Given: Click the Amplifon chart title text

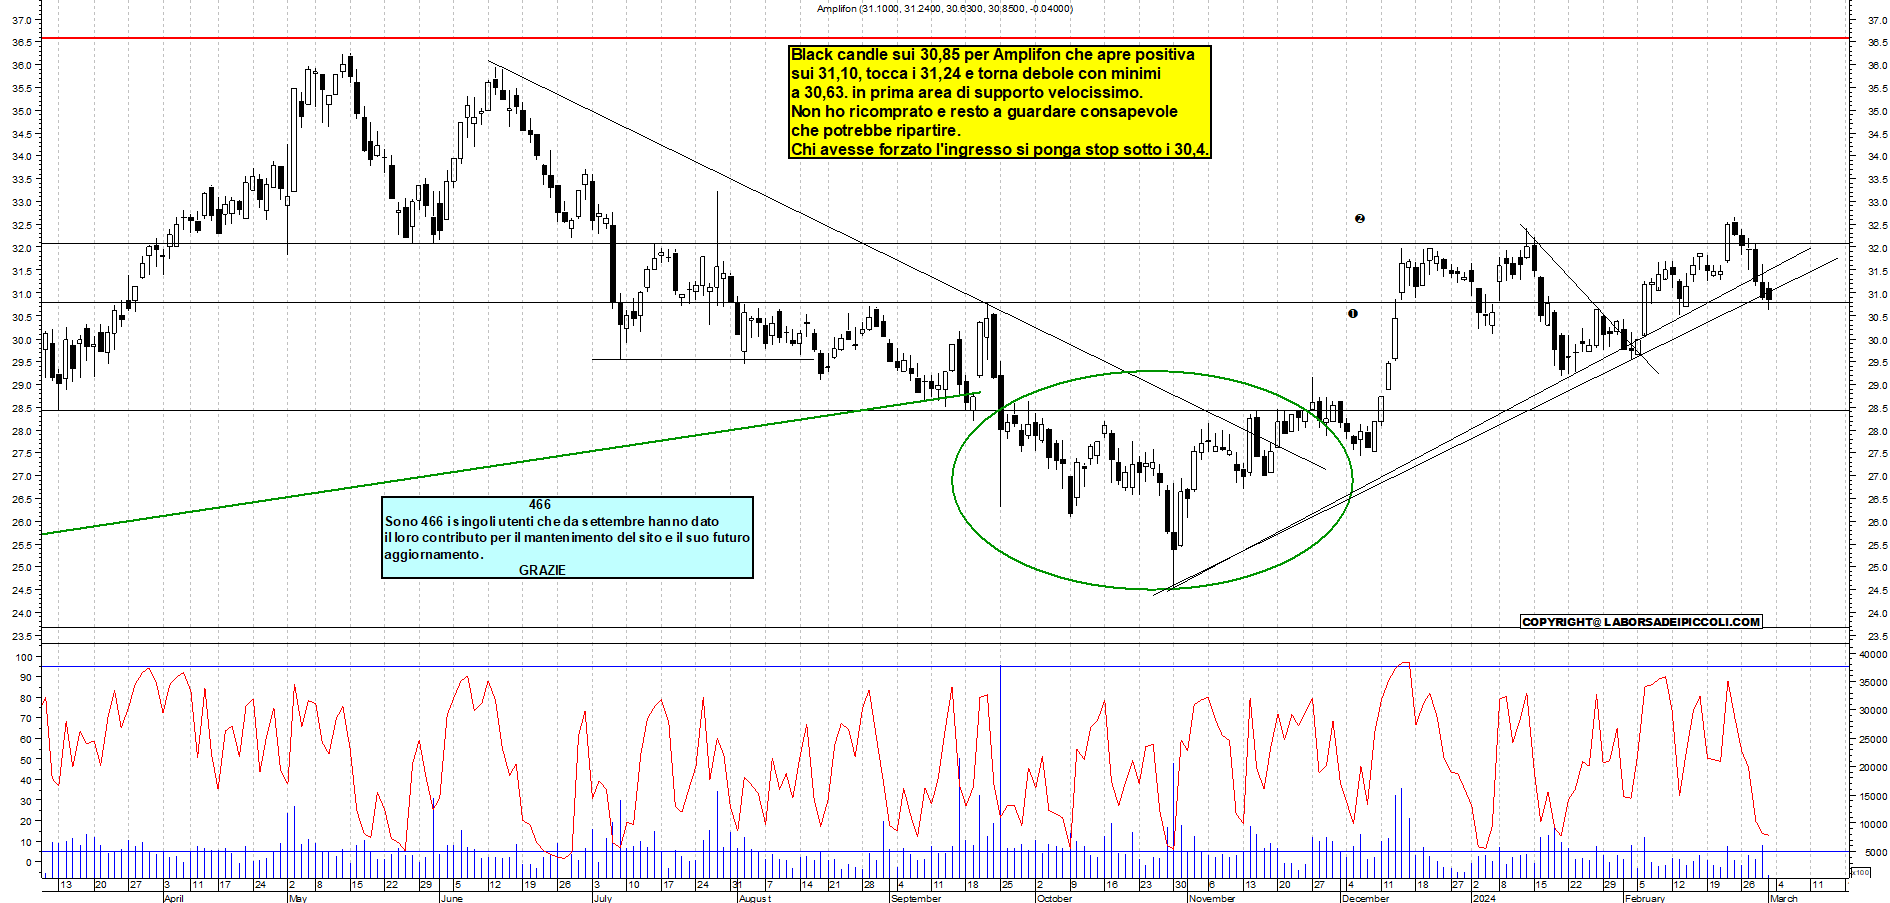Looking at the screenshot, I should pos(944,9).
